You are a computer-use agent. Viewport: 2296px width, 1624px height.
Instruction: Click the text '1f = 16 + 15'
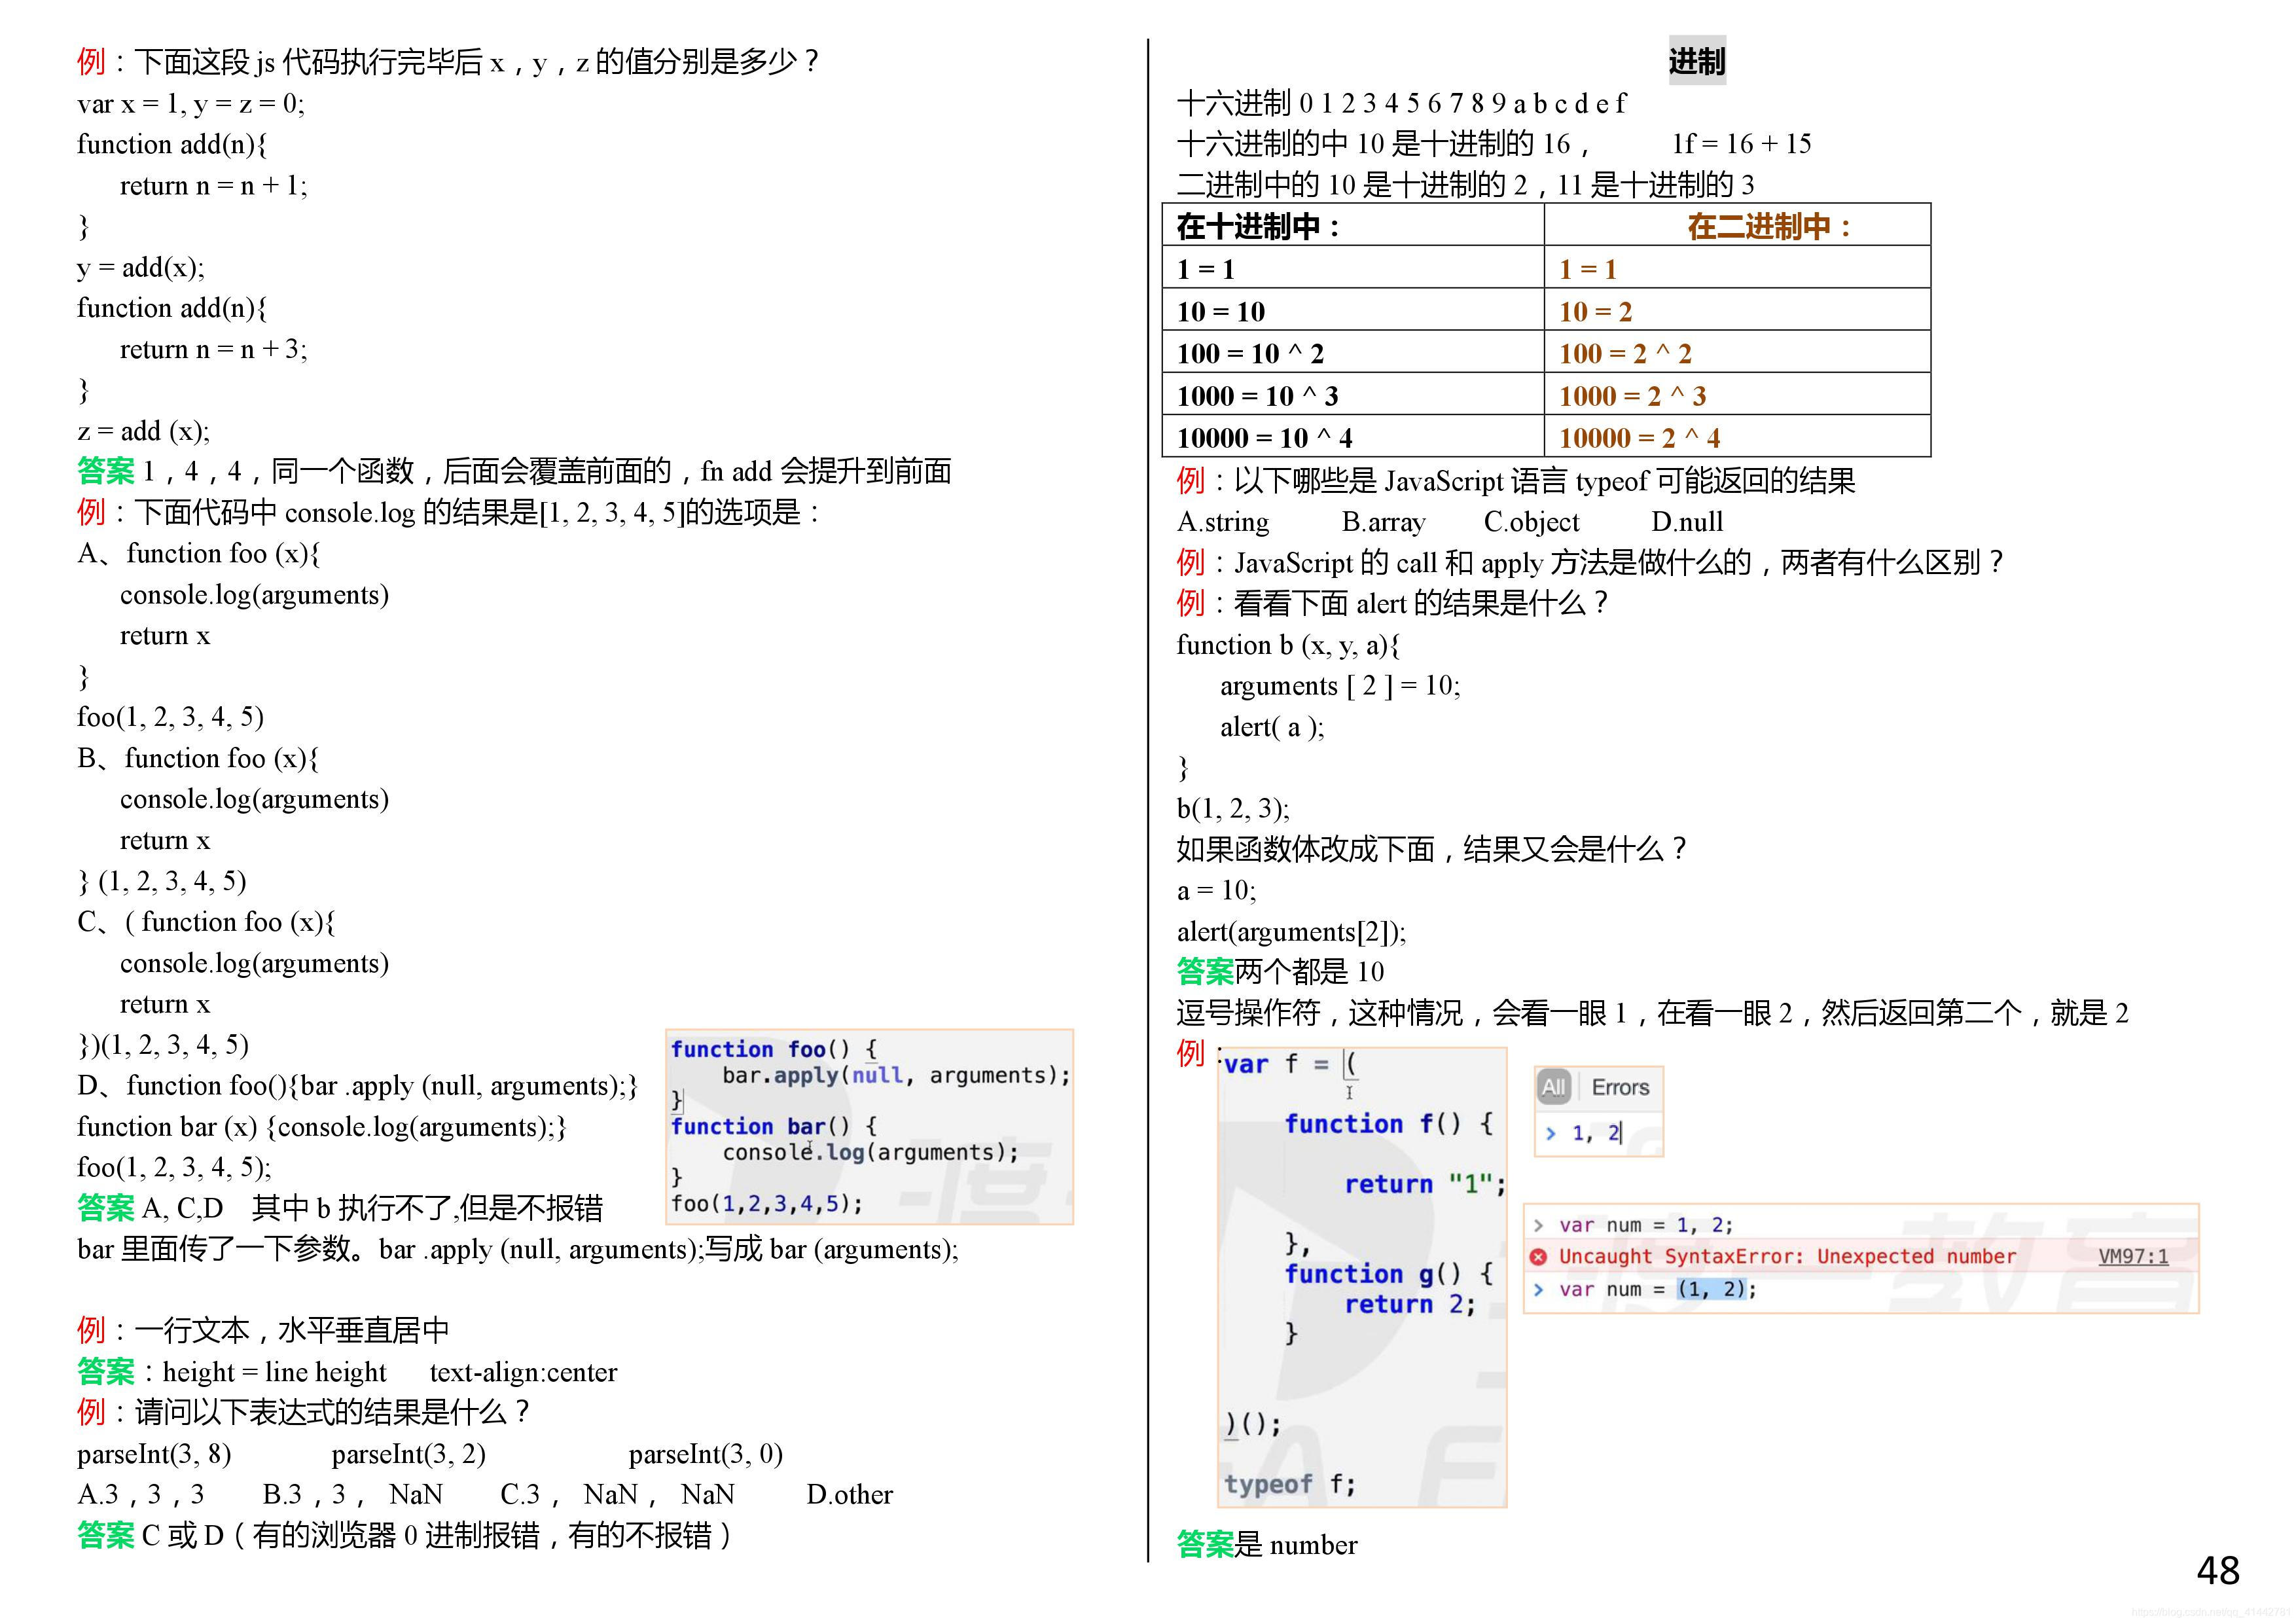click(x=1741, y=144)
